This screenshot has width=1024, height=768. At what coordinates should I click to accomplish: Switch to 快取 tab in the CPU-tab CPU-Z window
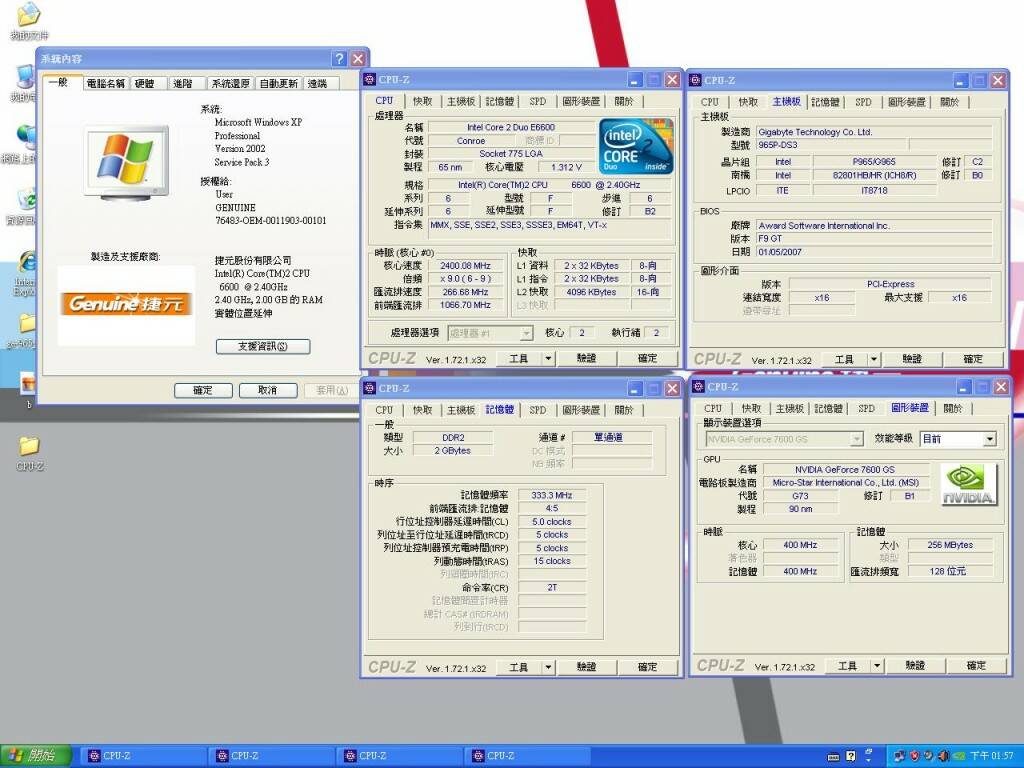(423, 101)
